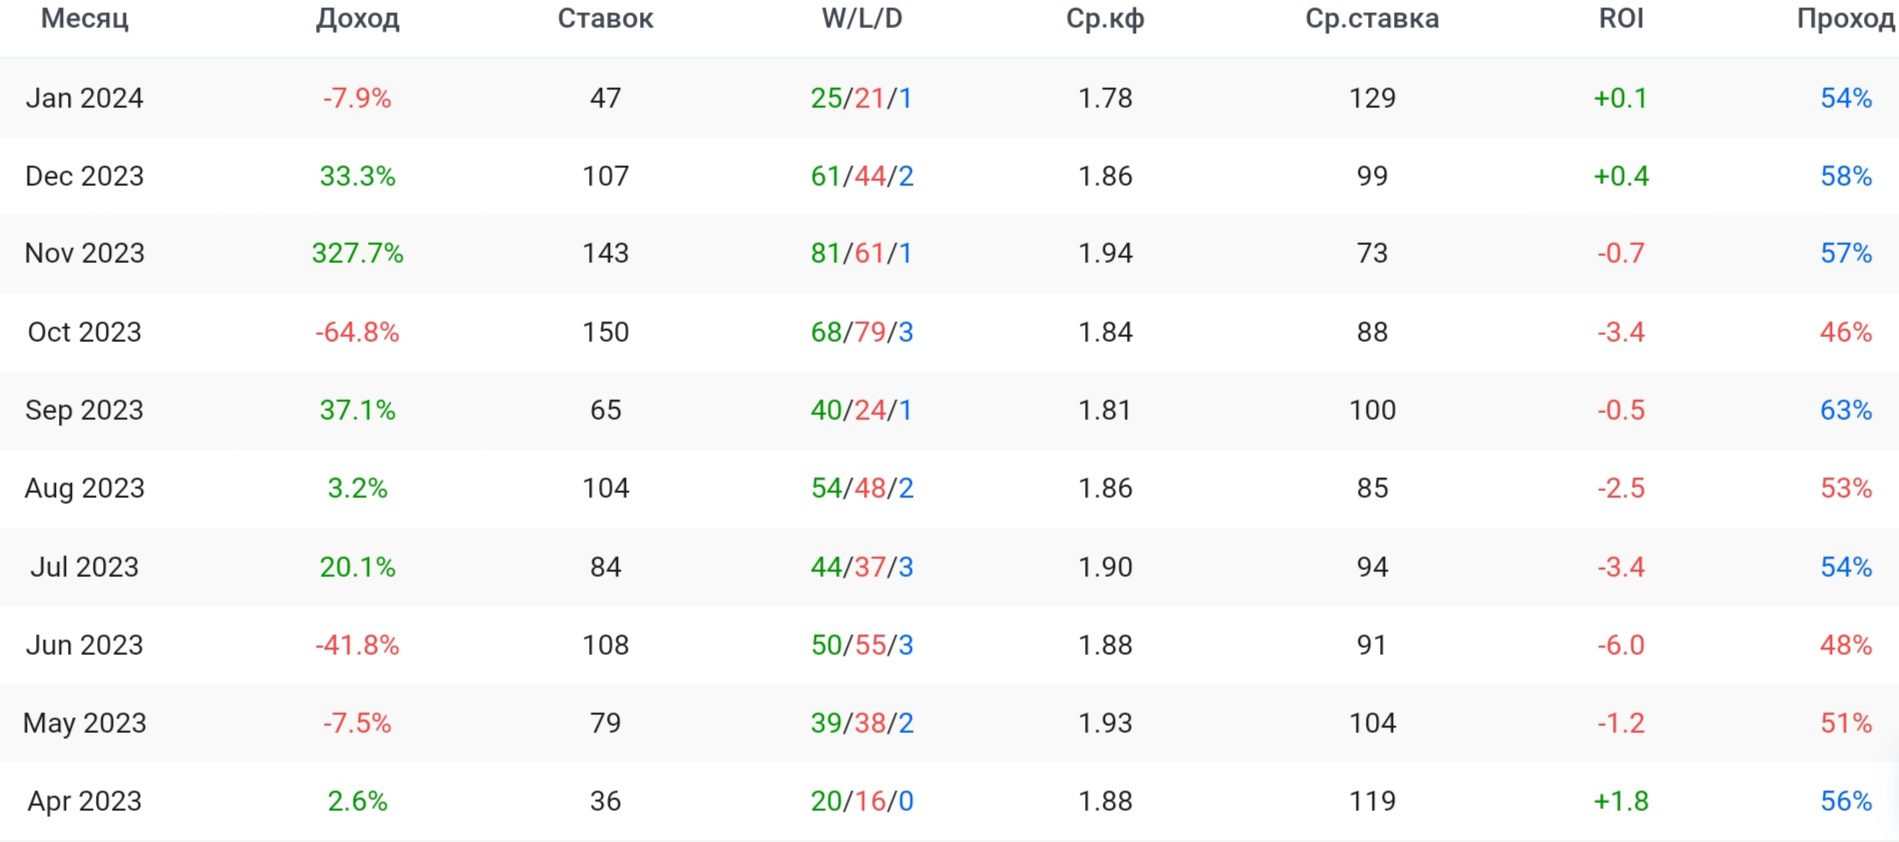
Task: Click the 48% pass rate
Action: pos(1846,645)
